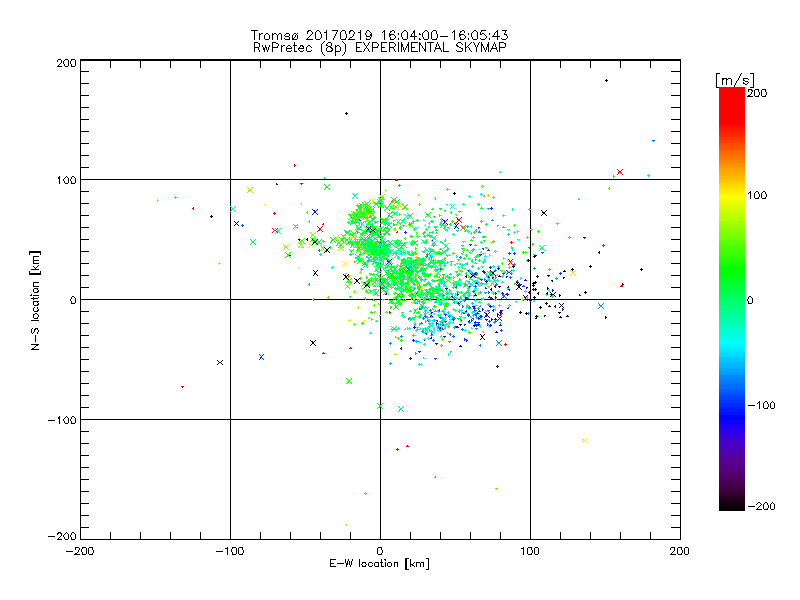Click the colorbar "-200" label
This screenshot has width=800, height=600.
point(761,506)
